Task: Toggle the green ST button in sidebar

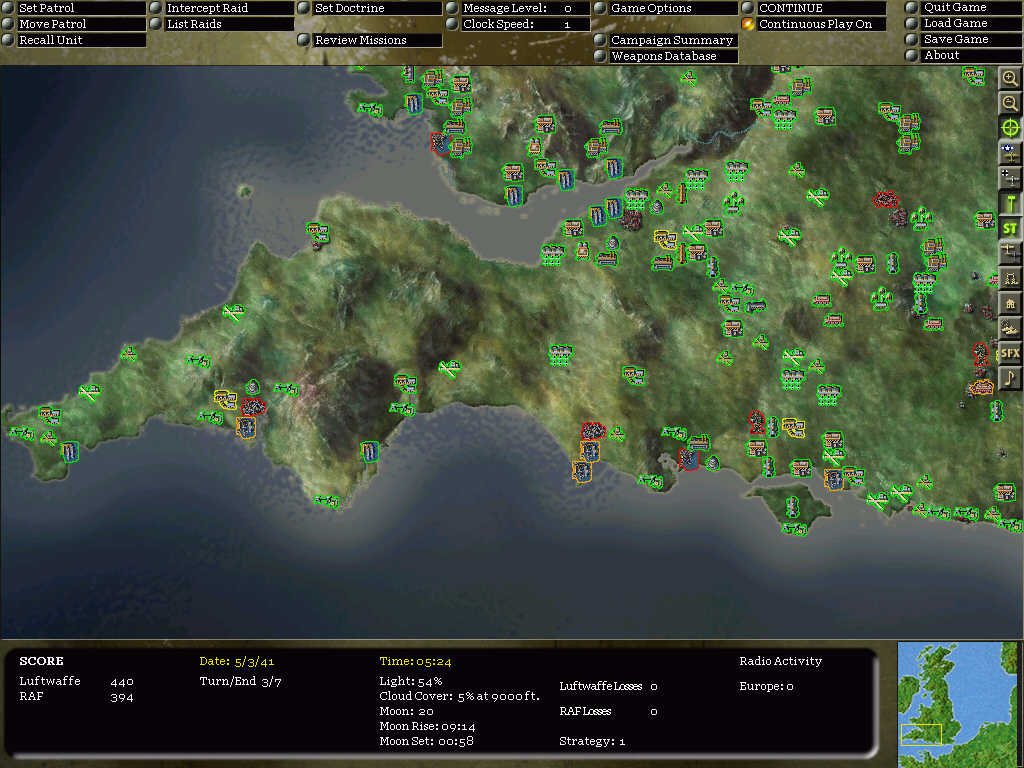Action: (1010, 228)
